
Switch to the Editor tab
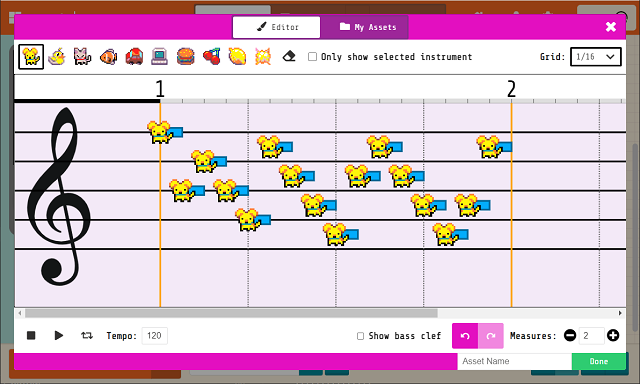[276, 27]
